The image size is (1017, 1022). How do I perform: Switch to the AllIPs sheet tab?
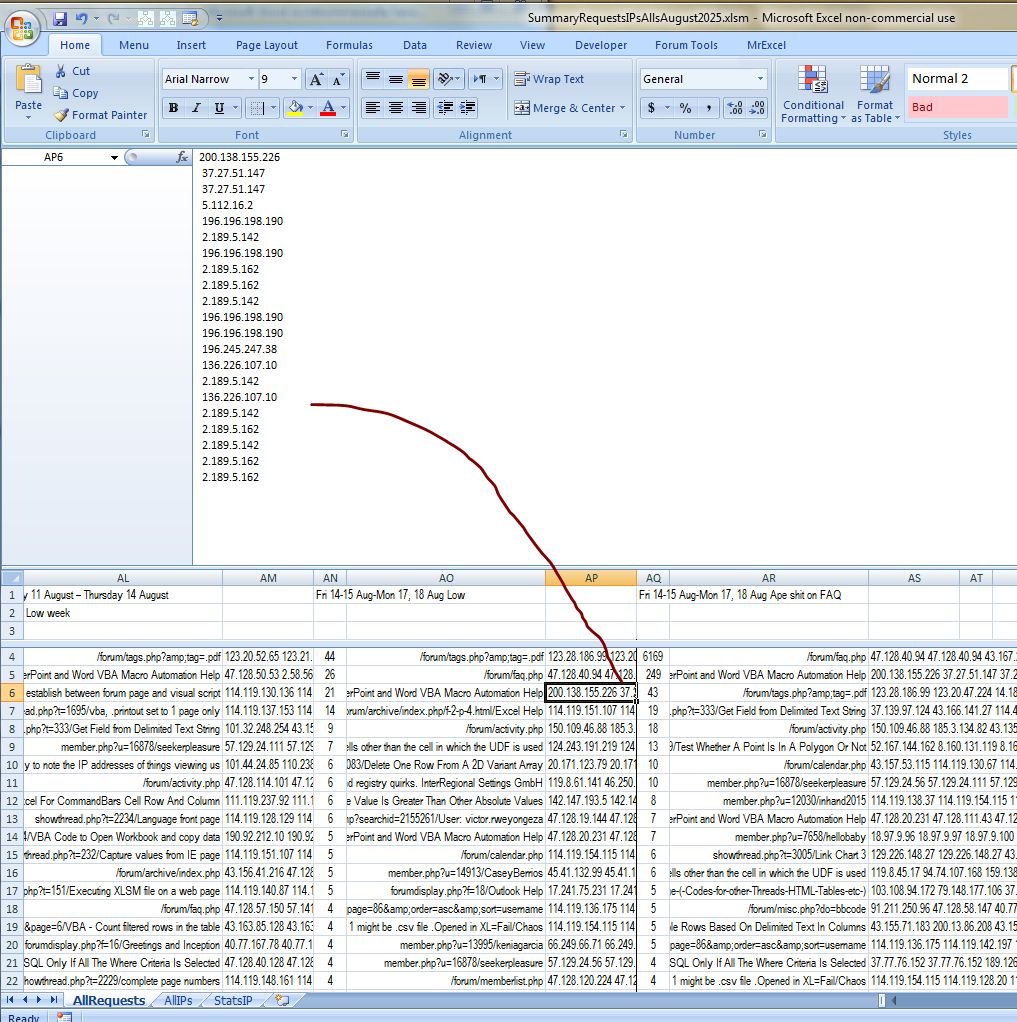(x=178, y=1000)
